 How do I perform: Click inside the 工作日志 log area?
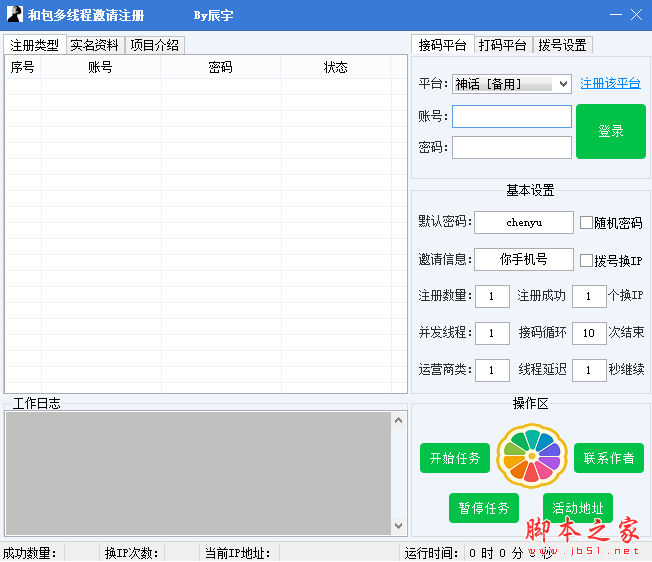pyautogui.click(x=198, y=473)
